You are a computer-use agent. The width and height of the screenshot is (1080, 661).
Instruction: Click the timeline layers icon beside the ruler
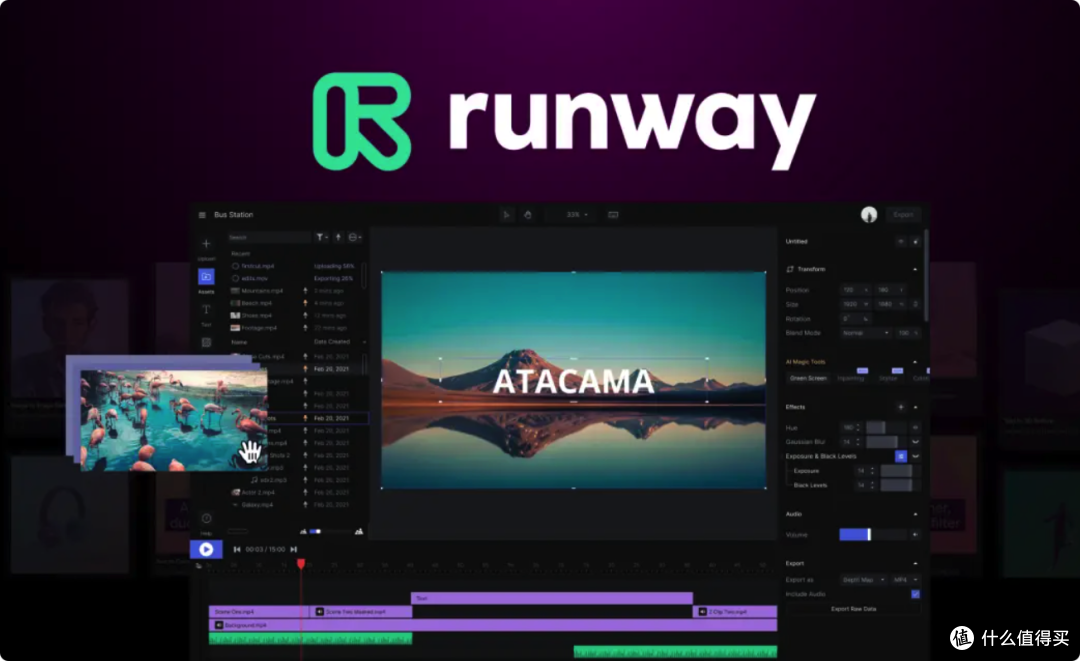199,566
